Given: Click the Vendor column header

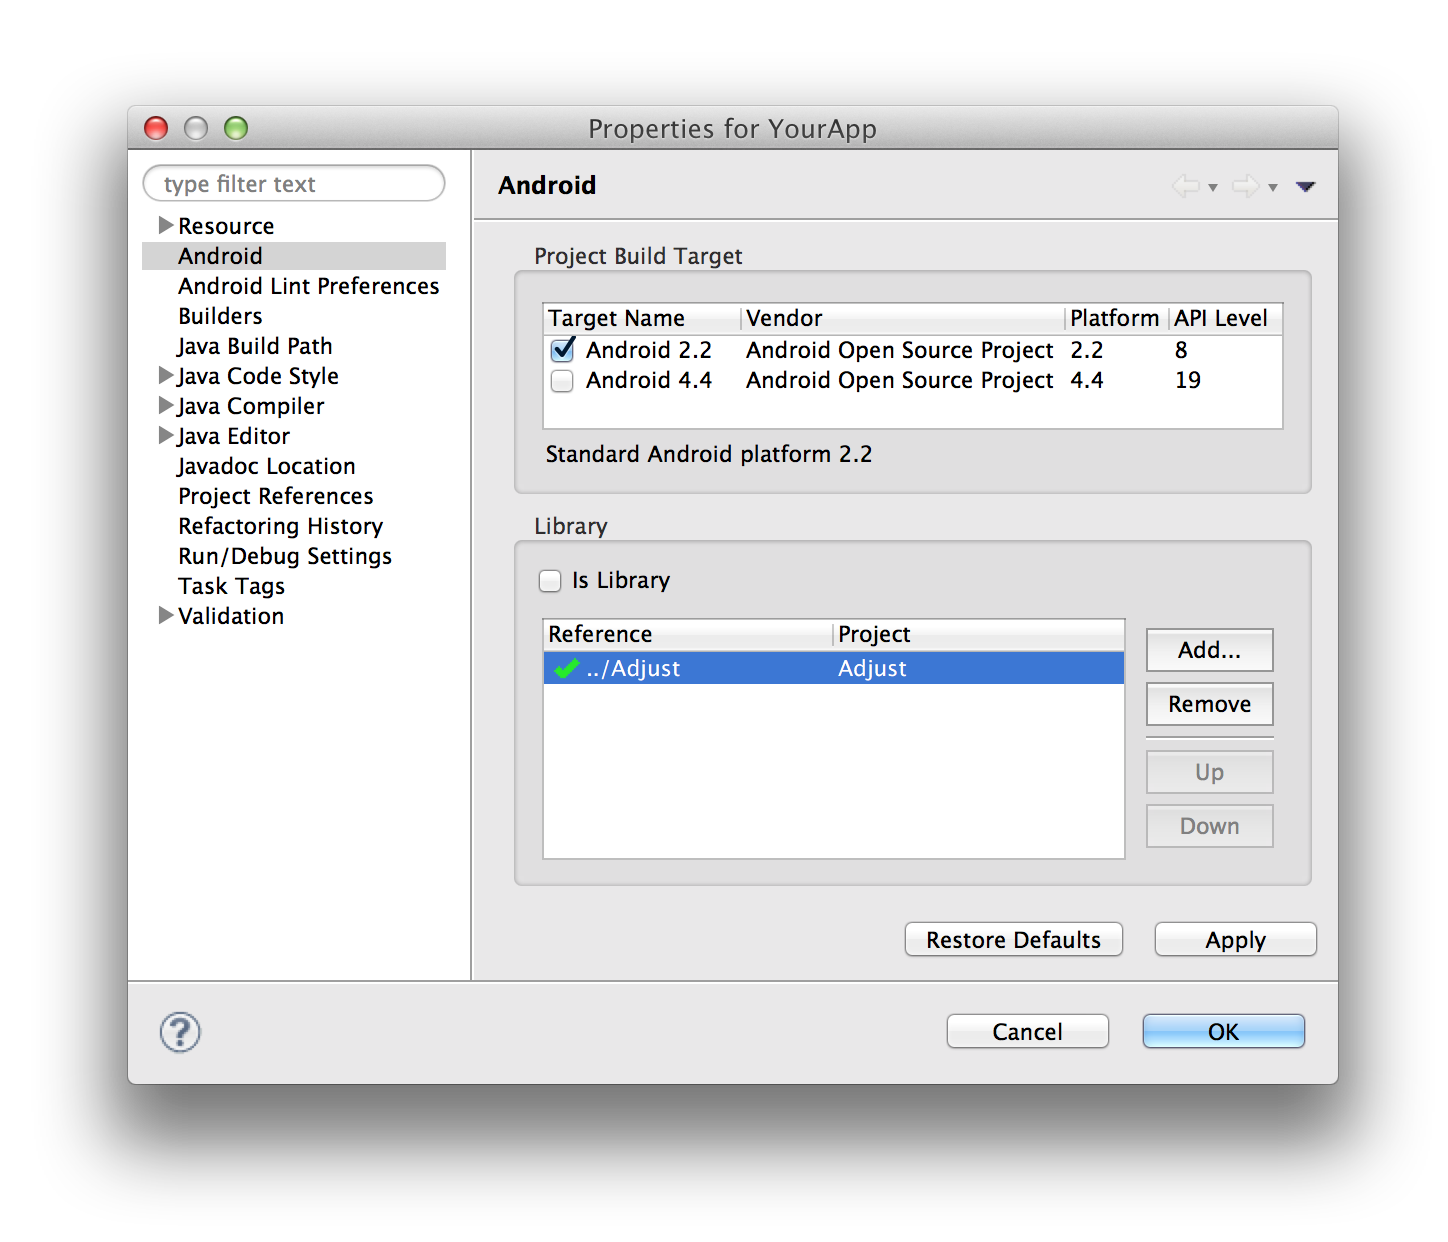Looking at the screenshot, I should pos(903,319).
